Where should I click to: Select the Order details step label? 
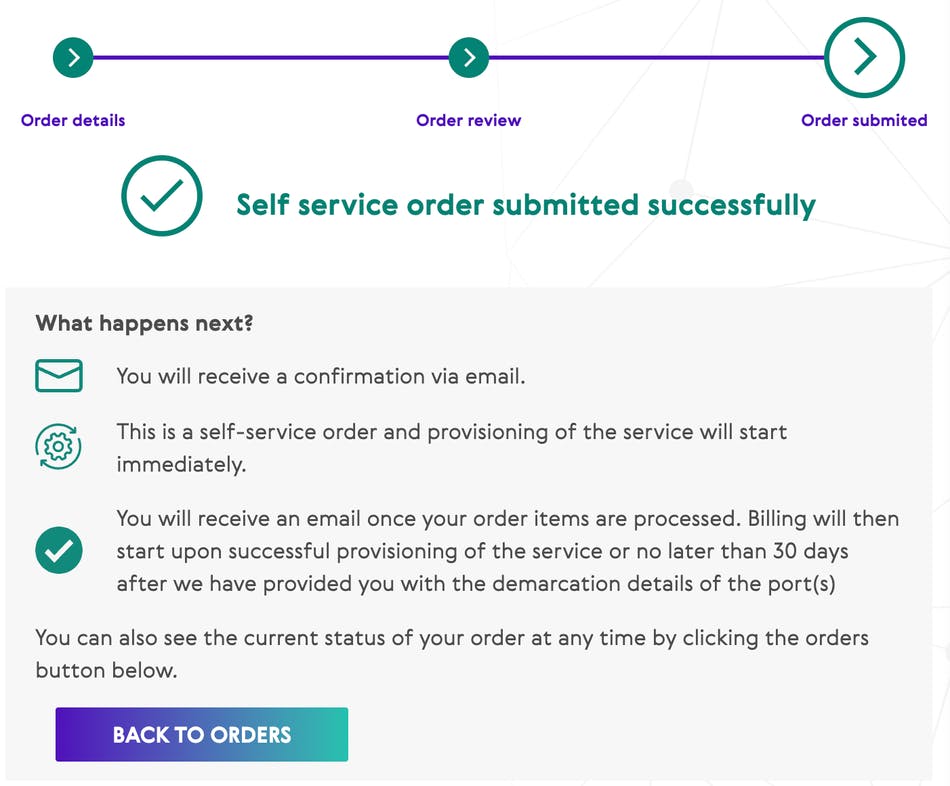tap(73, 120)
